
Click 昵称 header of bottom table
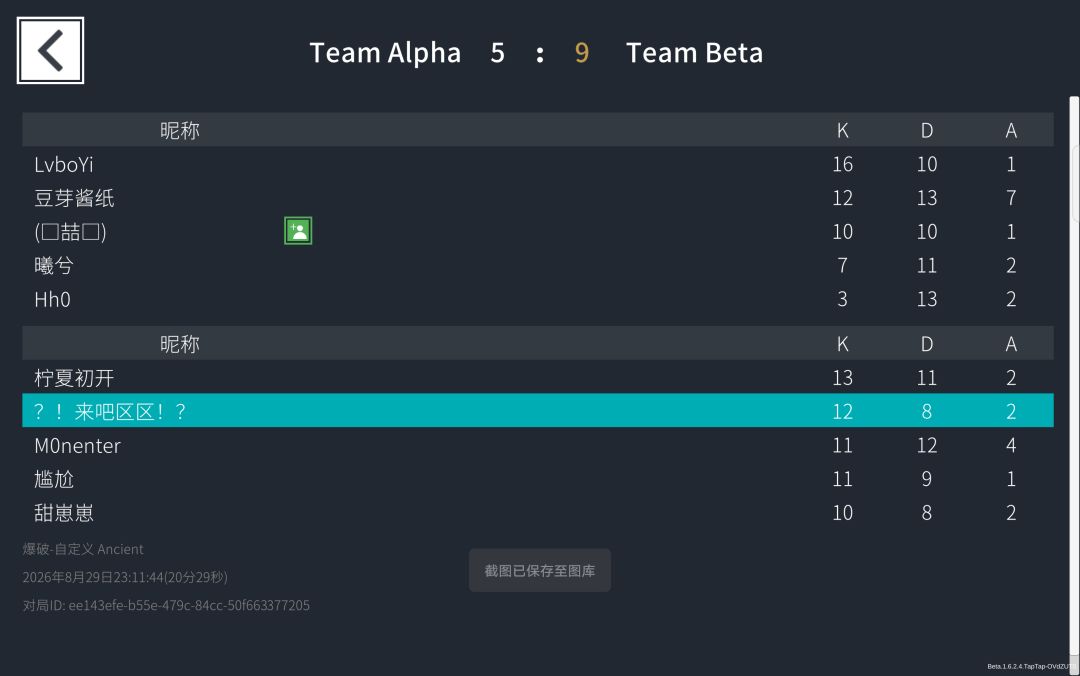click(180, 344)
